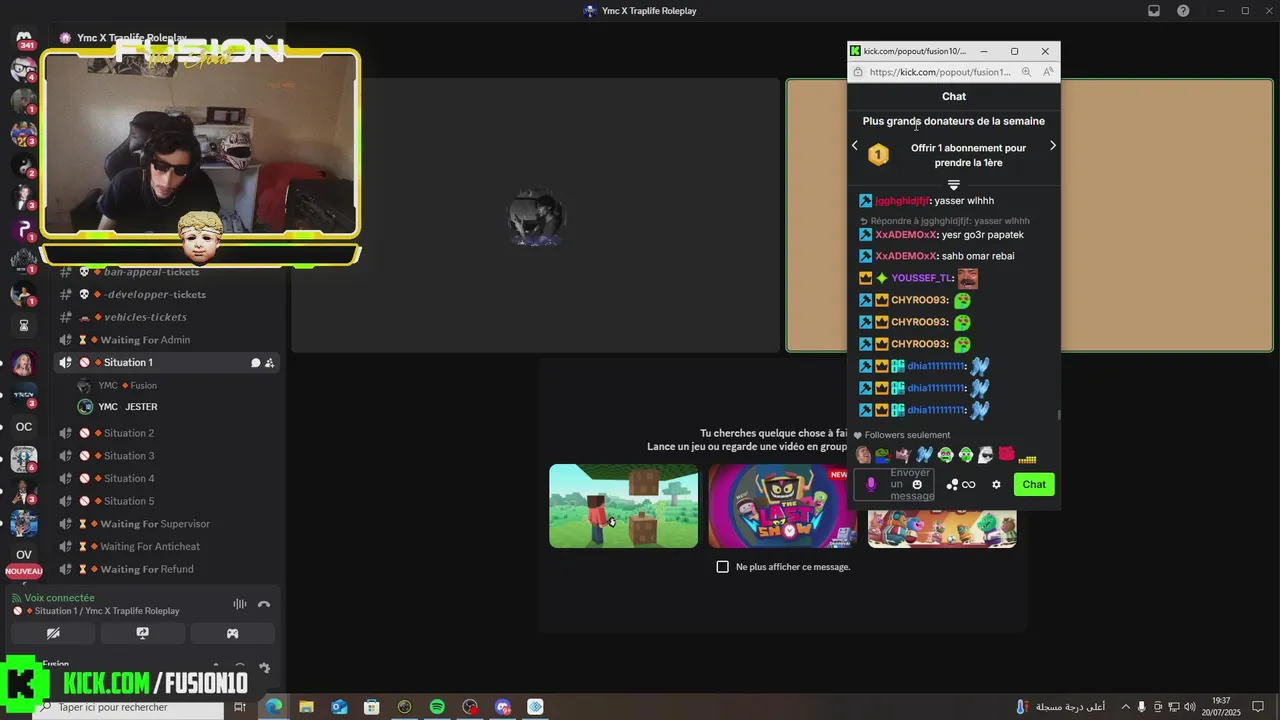
Task: Open Microsoft Edge from the taskbar
Action: (273, 707)
